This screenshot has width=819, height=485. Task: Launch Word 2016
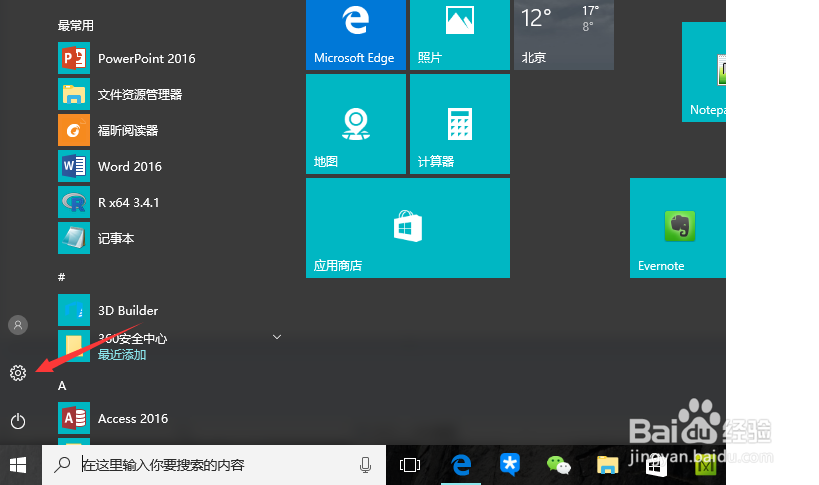point(110,167)
